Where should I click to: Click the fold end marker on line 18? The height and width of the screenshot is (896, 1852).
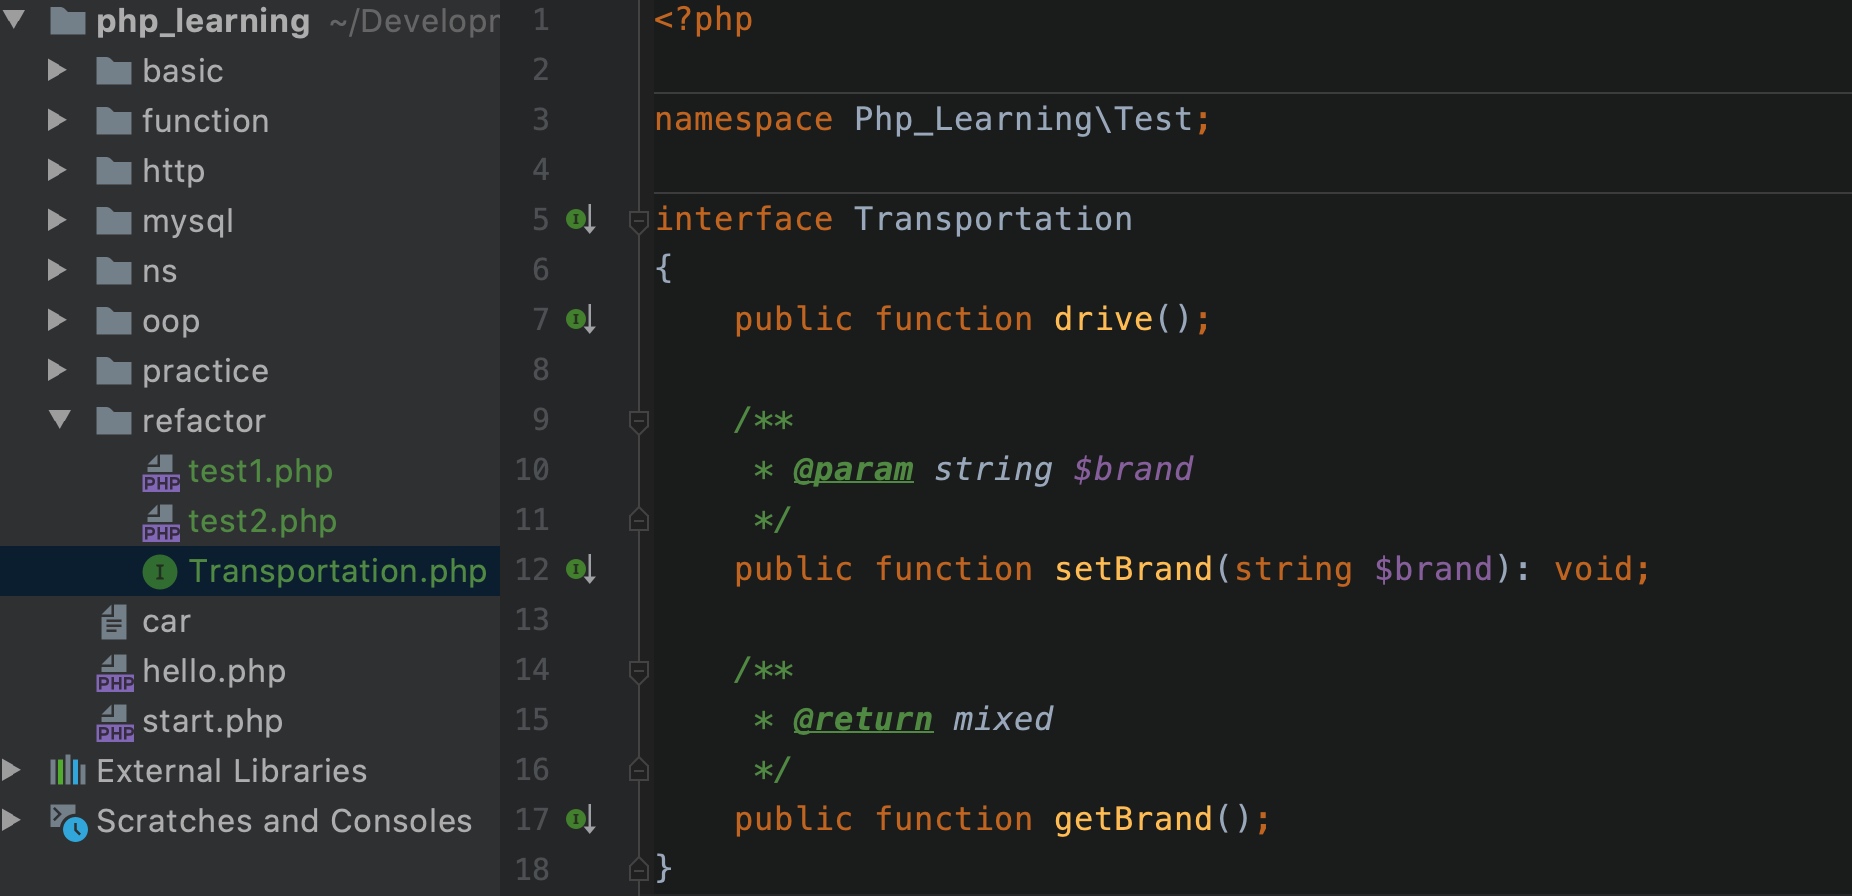click(x=638, y=869)
